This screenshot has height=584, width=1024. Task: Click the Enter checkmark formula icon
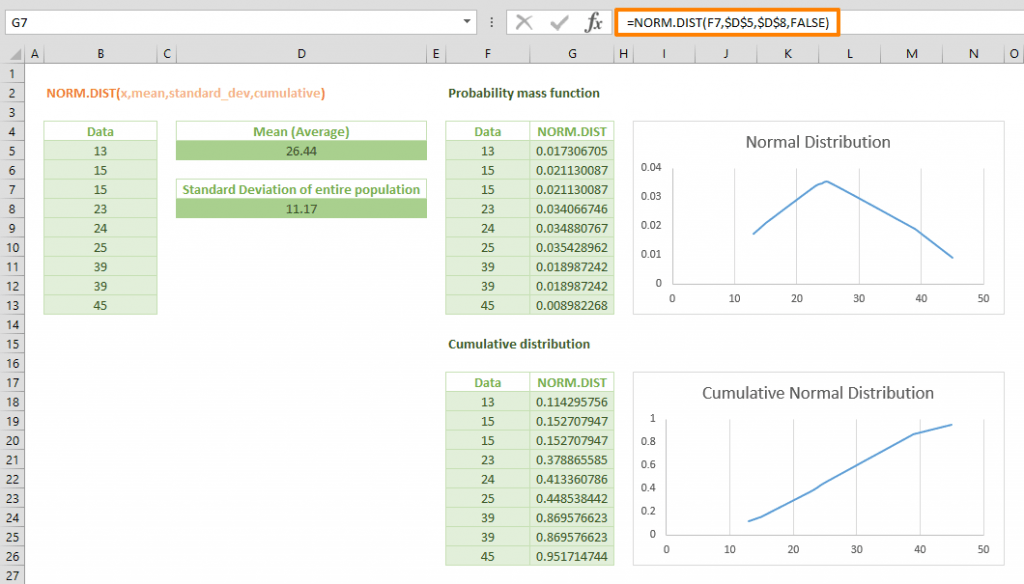(559, 23)
